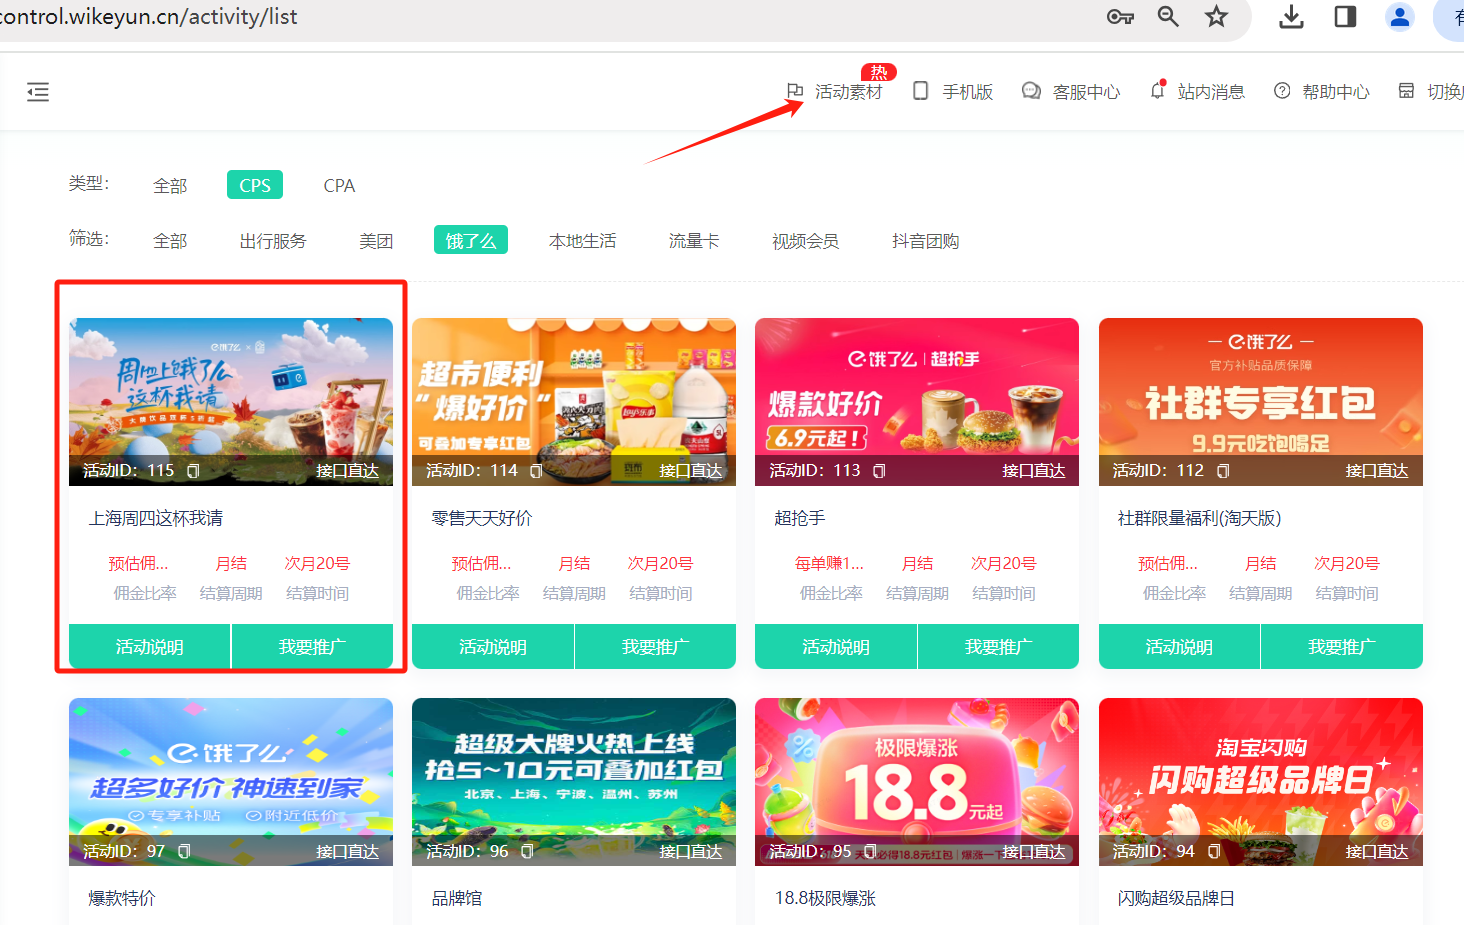Open 站内消息 link in header
1464x925 pixels.
coord(1211,92)
